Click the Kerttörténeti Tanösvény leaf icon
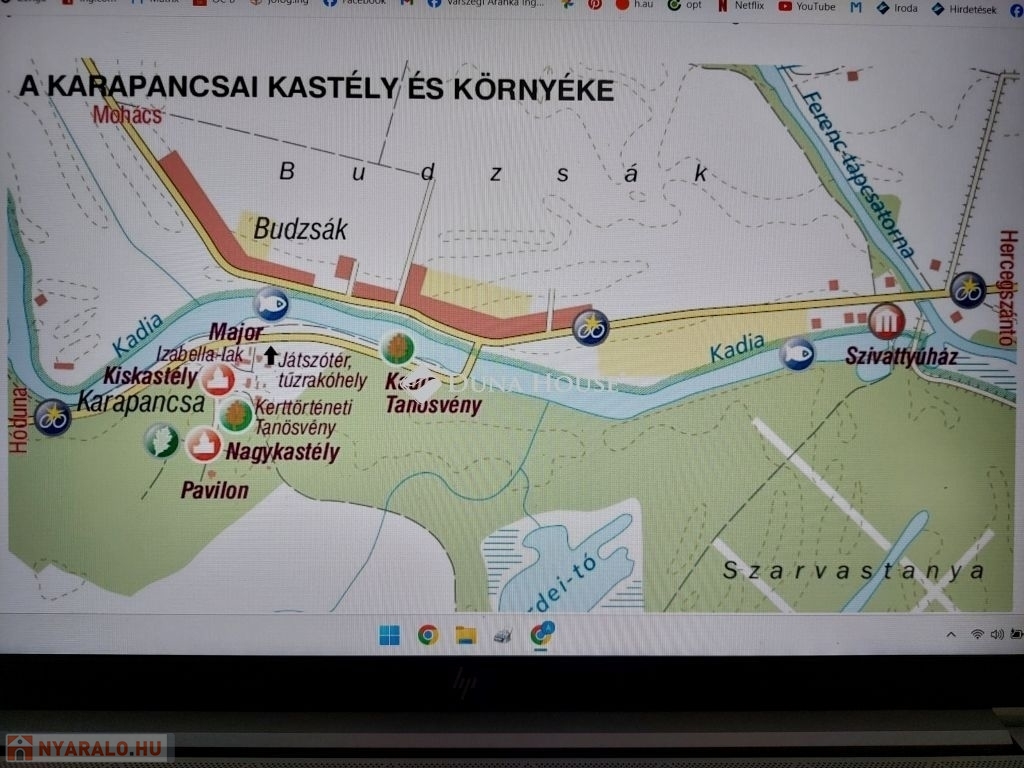1024x768 pixels. tap(235, 415)
